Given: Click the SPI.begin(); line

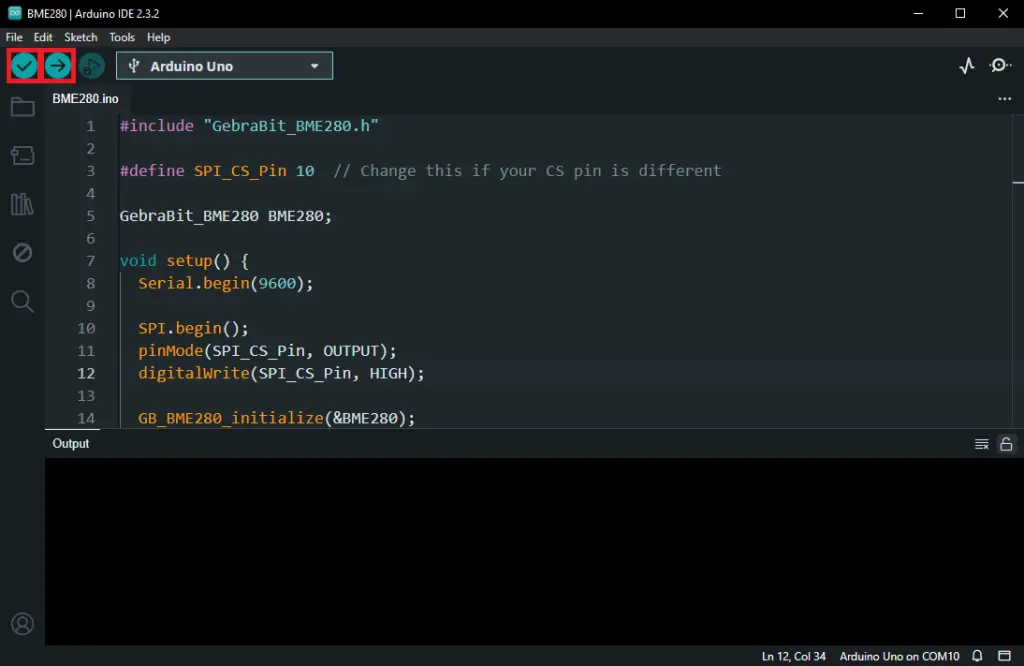Looking at the screenshot, I should tap(193, 328).
